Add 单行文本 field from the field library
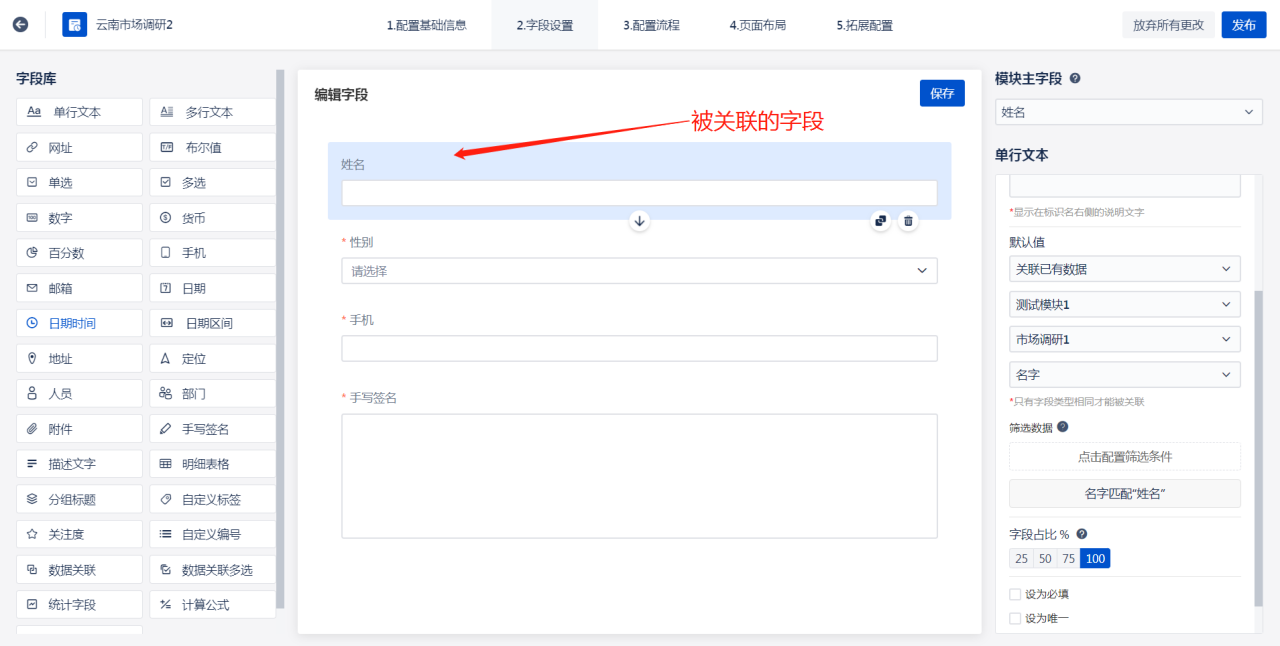The height and width of the screenshot is (646, 1280). [x=80, y=113]
